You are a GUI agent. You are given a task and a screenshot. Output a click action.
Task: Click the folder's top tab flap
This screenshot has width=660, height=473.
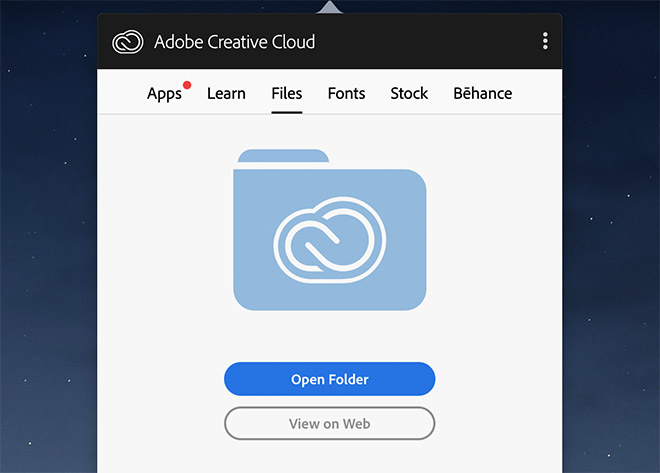283,156
